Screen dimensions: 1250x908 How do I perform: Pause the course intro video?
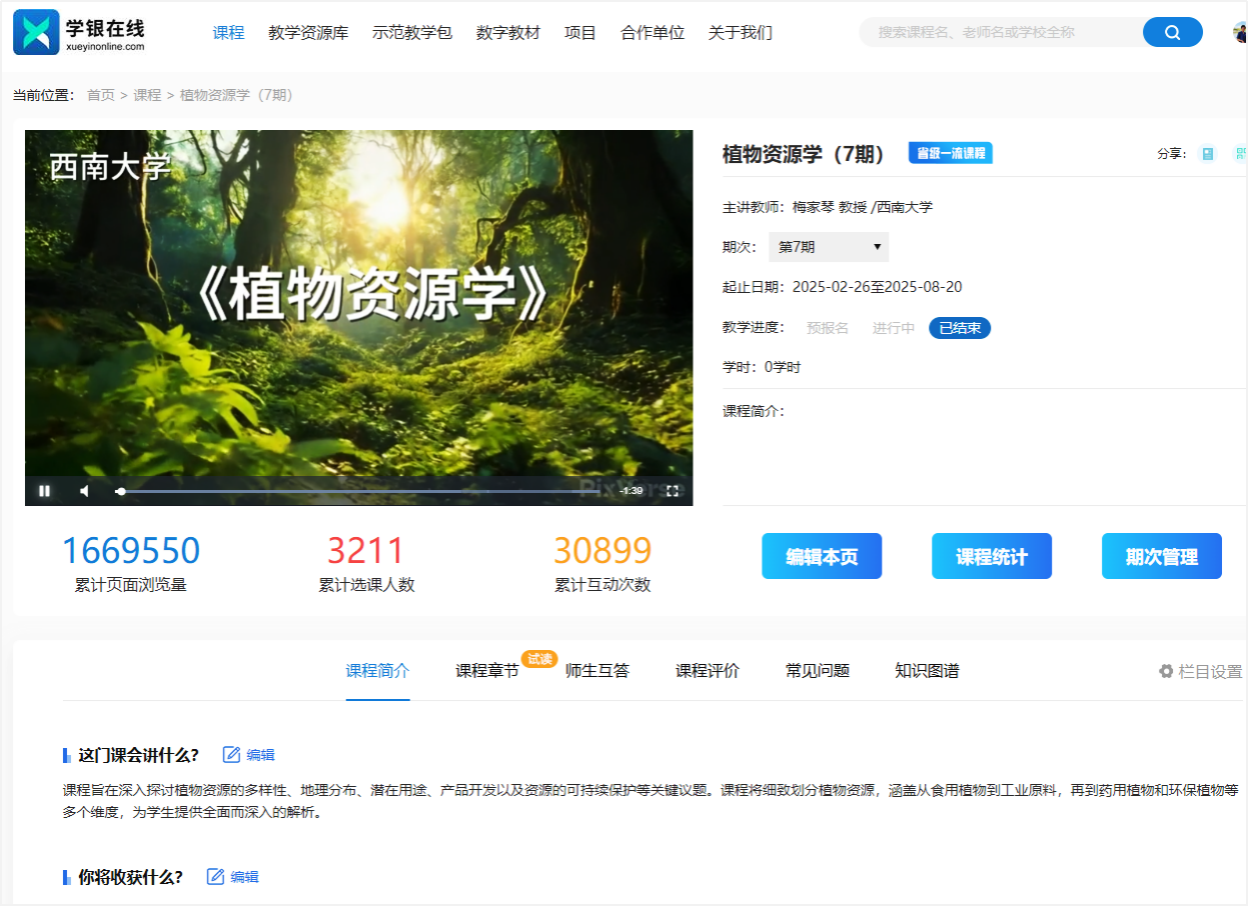pyautogui.click(x=44, y=490)
